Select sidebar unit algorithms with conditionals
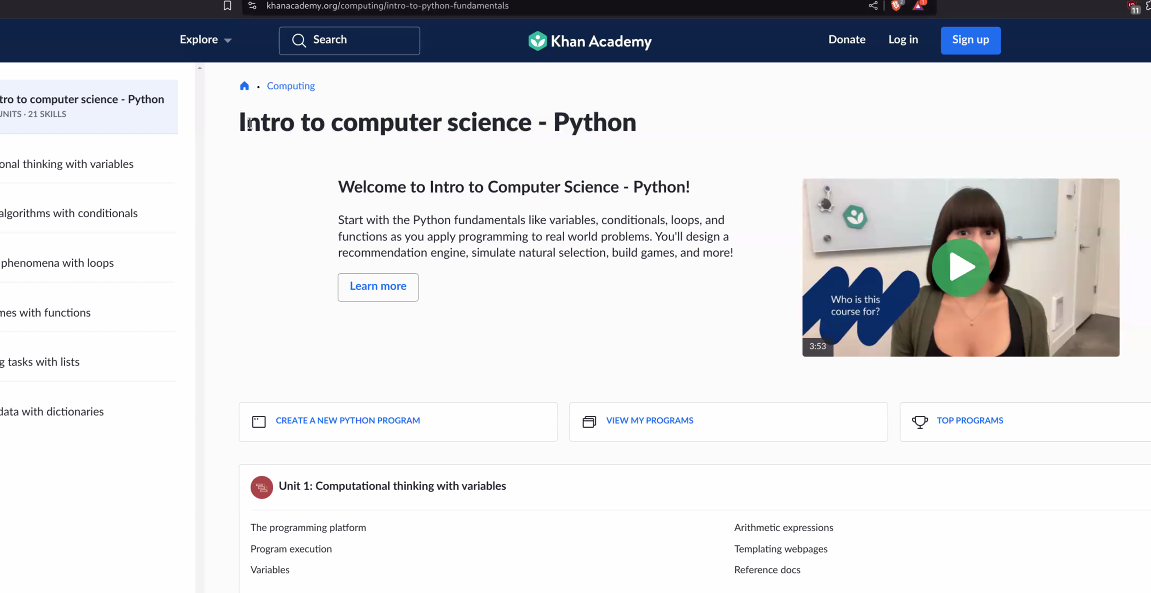Screen dimensions: 1151x593 click(69, 214)
